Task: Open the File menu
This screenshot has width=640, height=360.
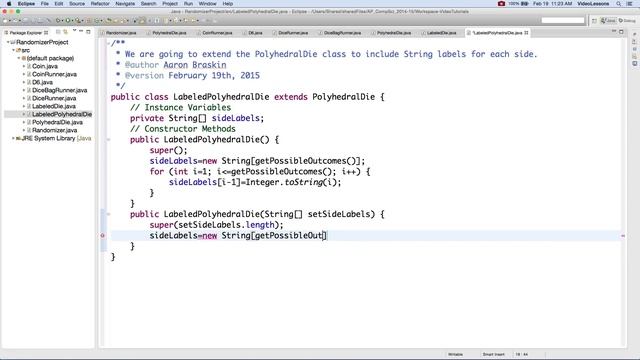Action: pyautogui.click(x=44, y=4)
